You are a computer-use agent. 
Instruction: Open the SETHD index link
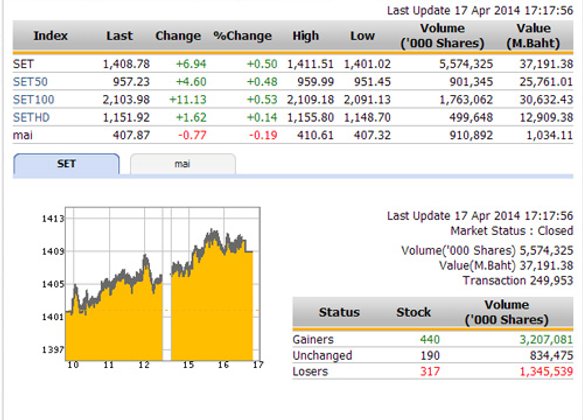pos(31,117)
